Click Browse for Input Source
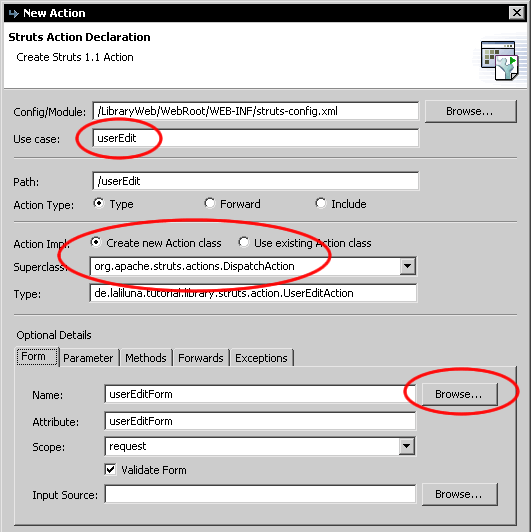 459,494
